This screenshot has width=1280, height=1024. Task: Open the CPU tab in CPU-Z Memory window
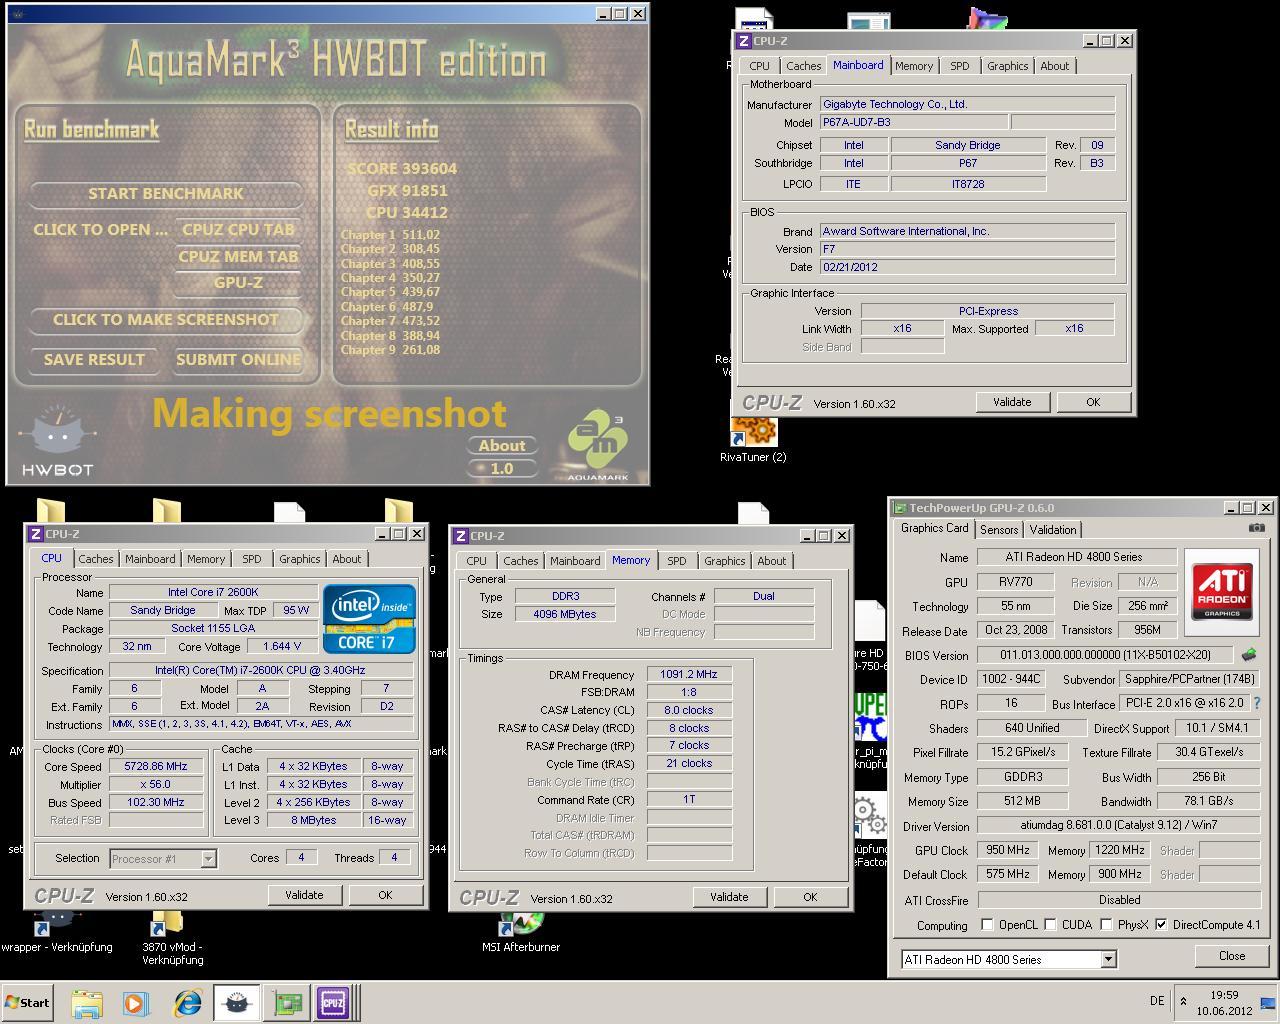[x=477, y=561]
